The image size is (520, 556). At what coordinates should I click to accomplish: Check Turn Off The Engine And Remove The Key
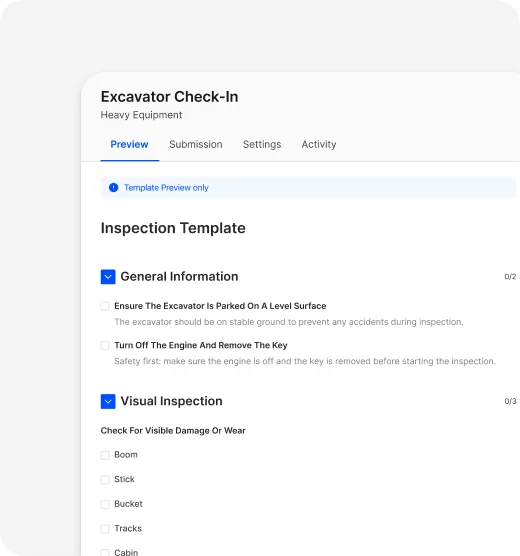105,345
